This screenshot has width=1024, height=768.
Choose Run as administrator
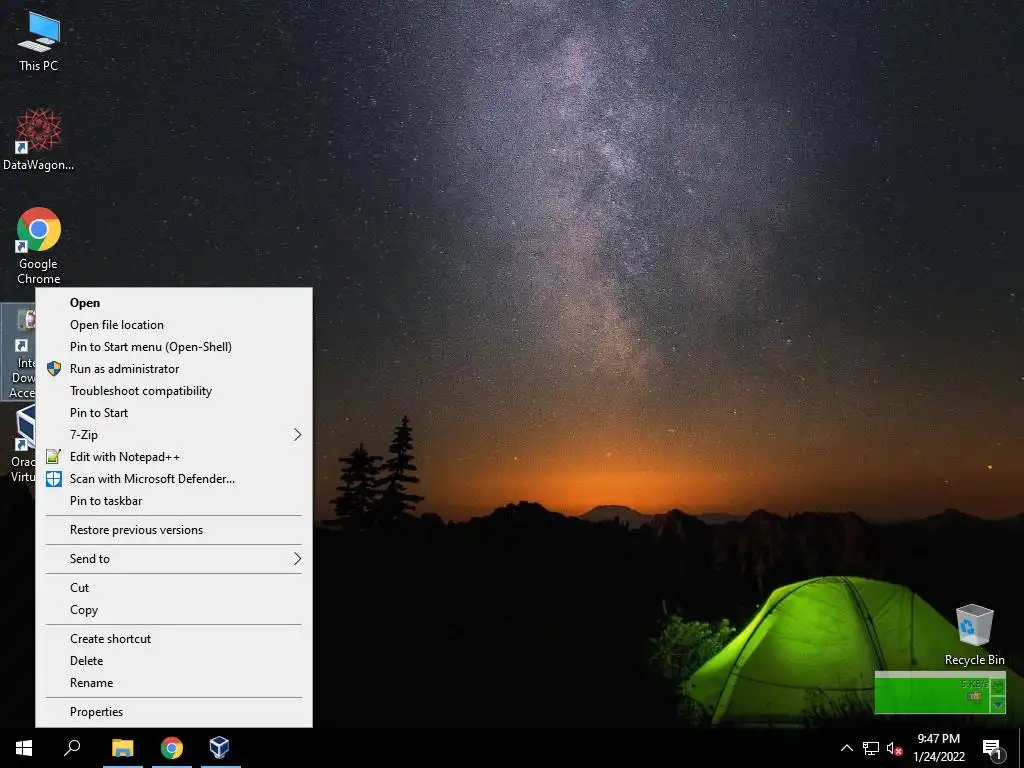(x=174, y=369)
